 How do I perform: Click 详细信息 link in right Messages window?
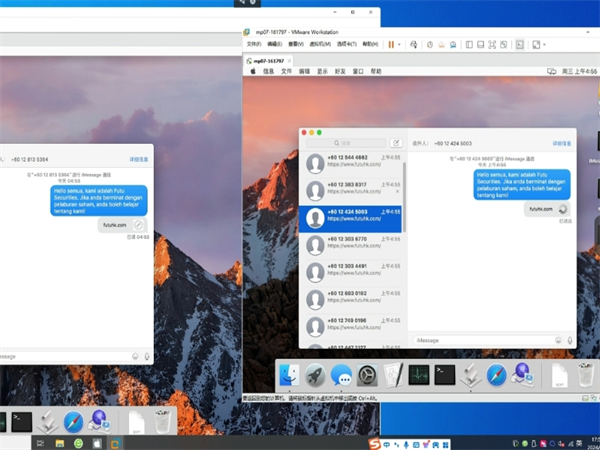(x=562, y=144)
